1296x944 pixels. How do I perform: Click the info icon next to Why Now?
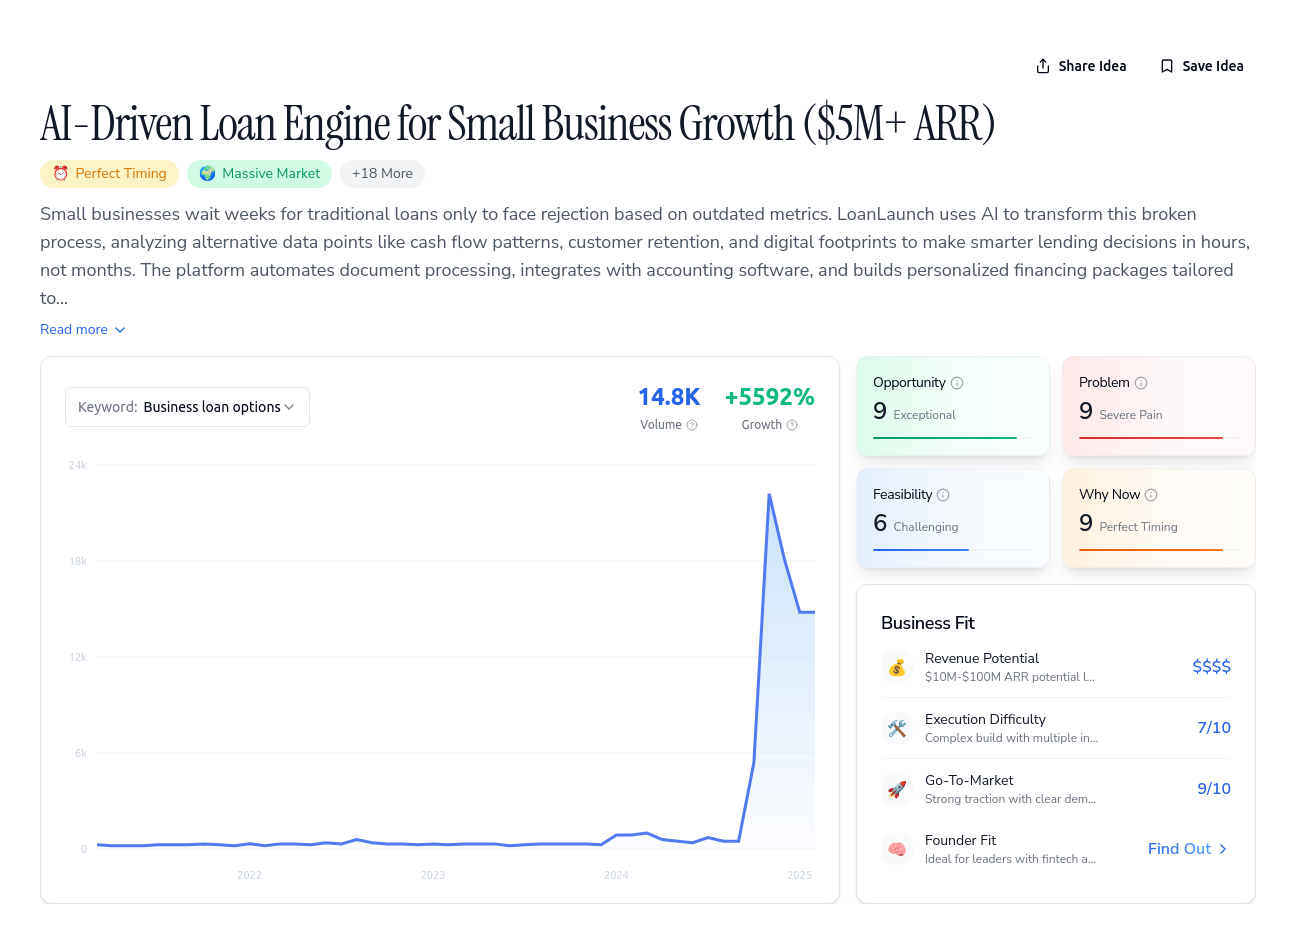tap(1151, 495)
